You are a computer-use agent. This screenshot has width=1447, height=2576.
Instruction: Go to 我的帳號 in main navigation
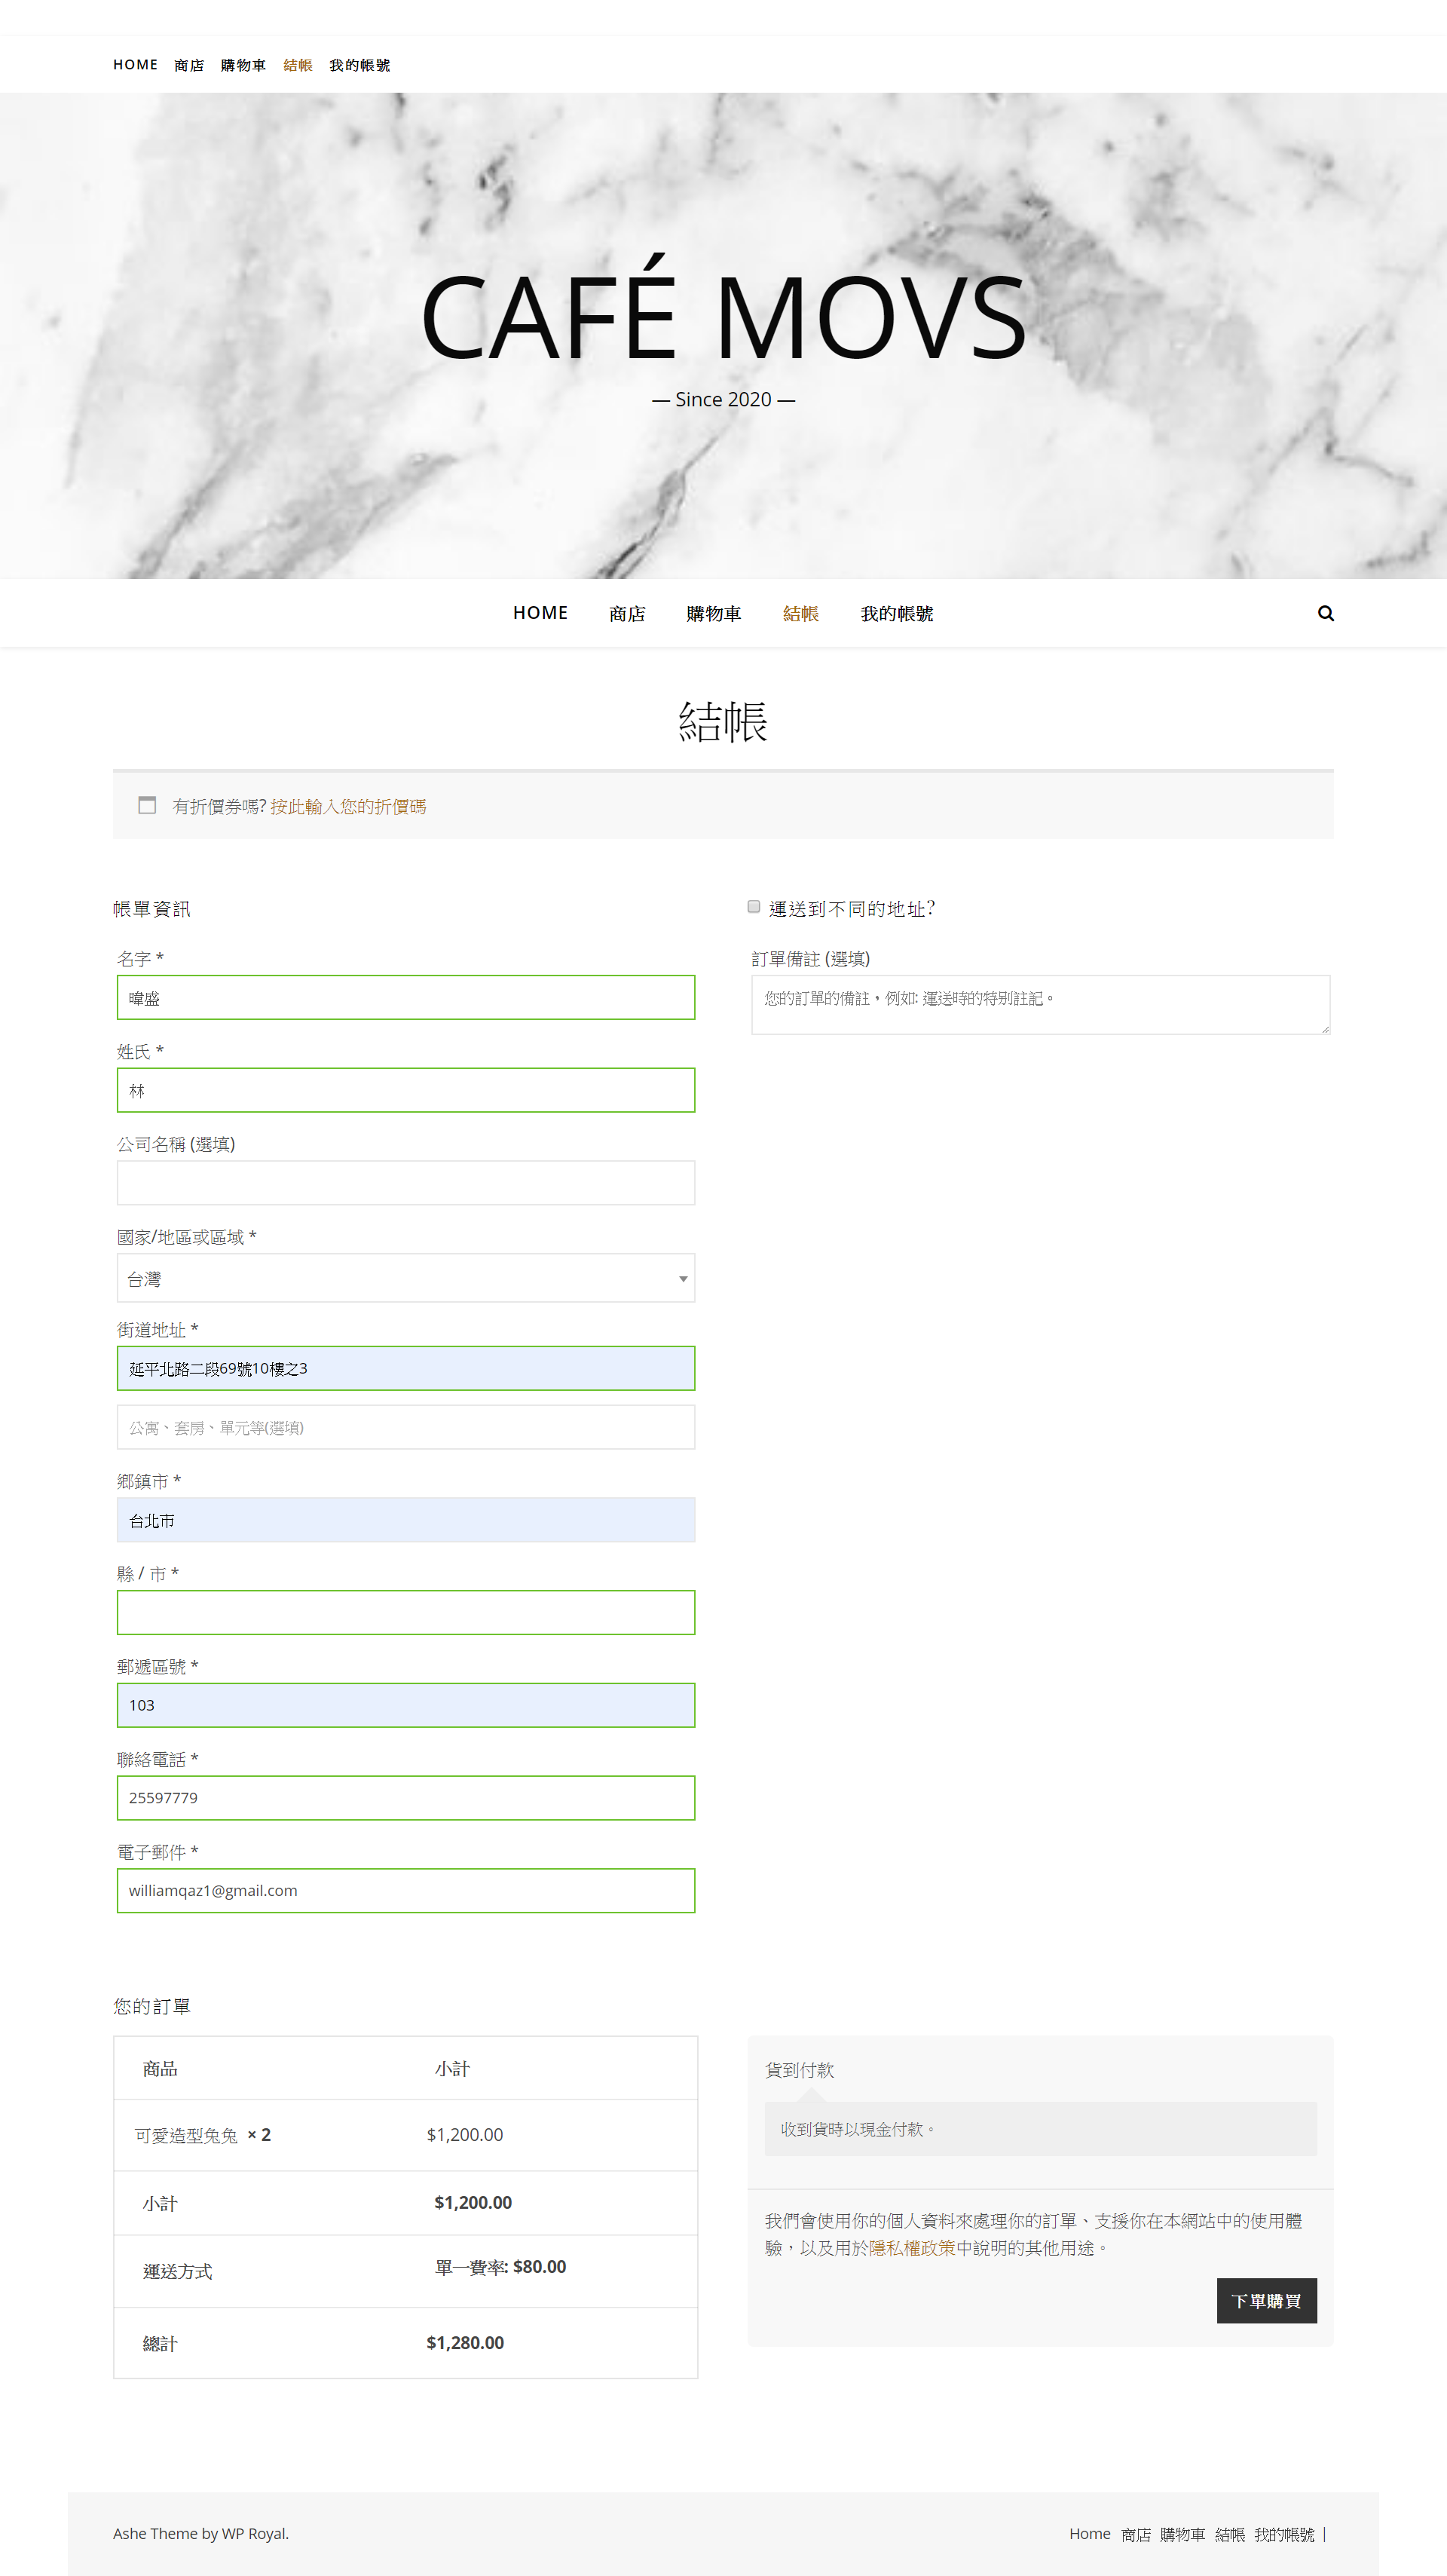896,613
